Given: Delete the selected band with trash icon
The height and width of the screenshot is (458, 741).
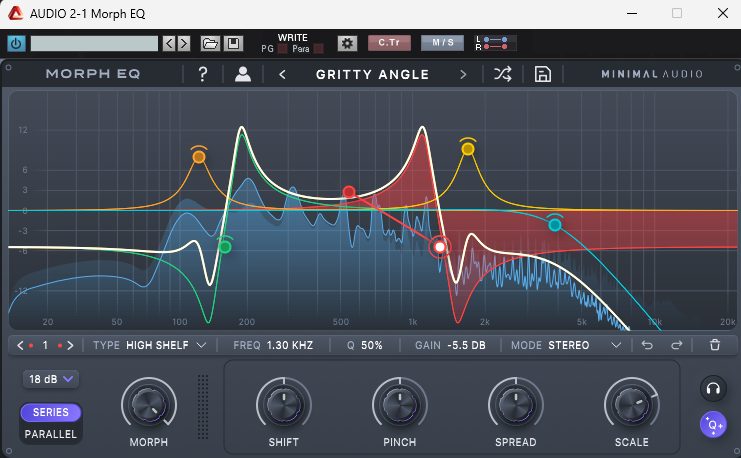Looking at the screenshot, I should pos(715,345).
